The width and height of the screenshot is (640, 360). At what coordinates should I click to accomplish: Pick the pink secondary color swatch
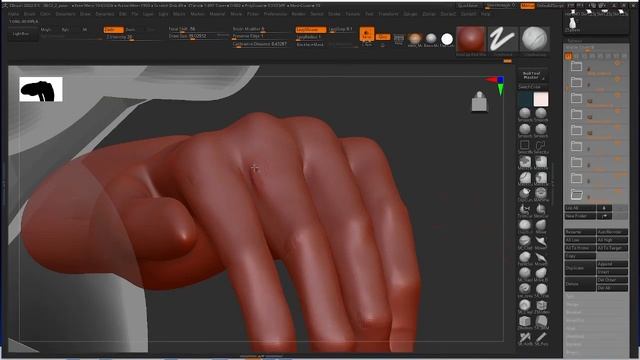541,99
